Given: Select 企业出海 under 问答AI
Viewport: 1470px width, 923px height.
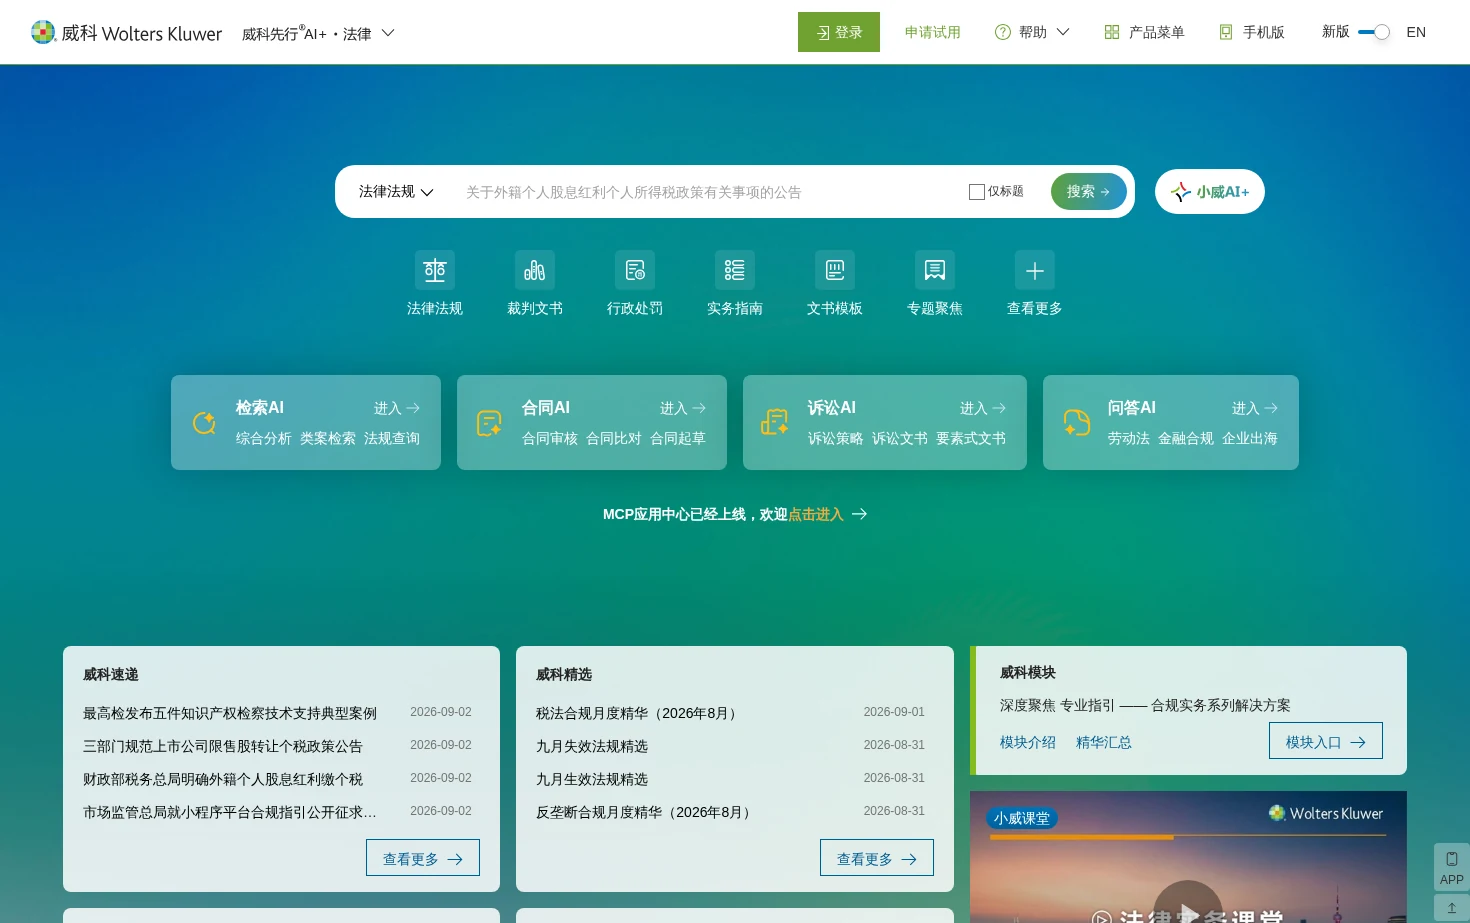Looking at the screenshot, I should click(x=1250, y=438).
